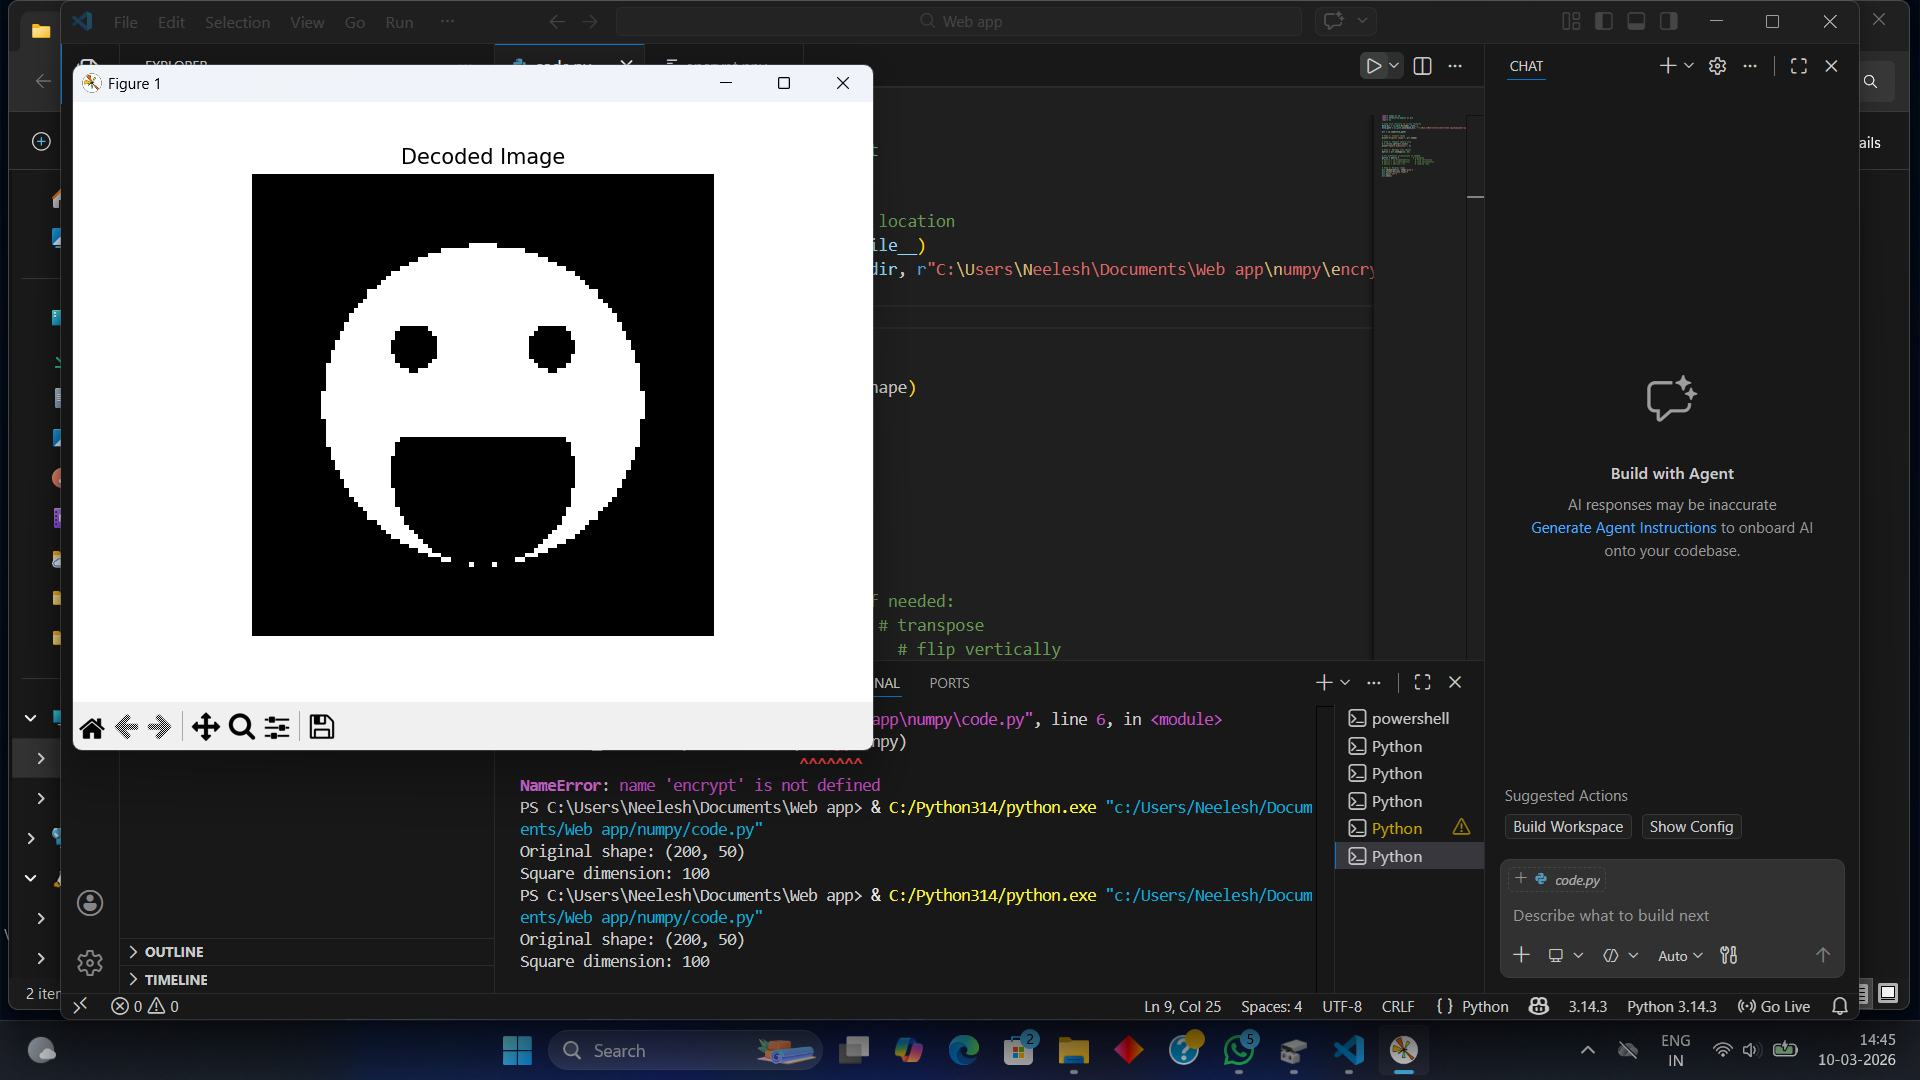The height and width of the screenshot is (1080, 1920).
Task: Switch to the PORTS panel tab
Action: pos(949,683)
